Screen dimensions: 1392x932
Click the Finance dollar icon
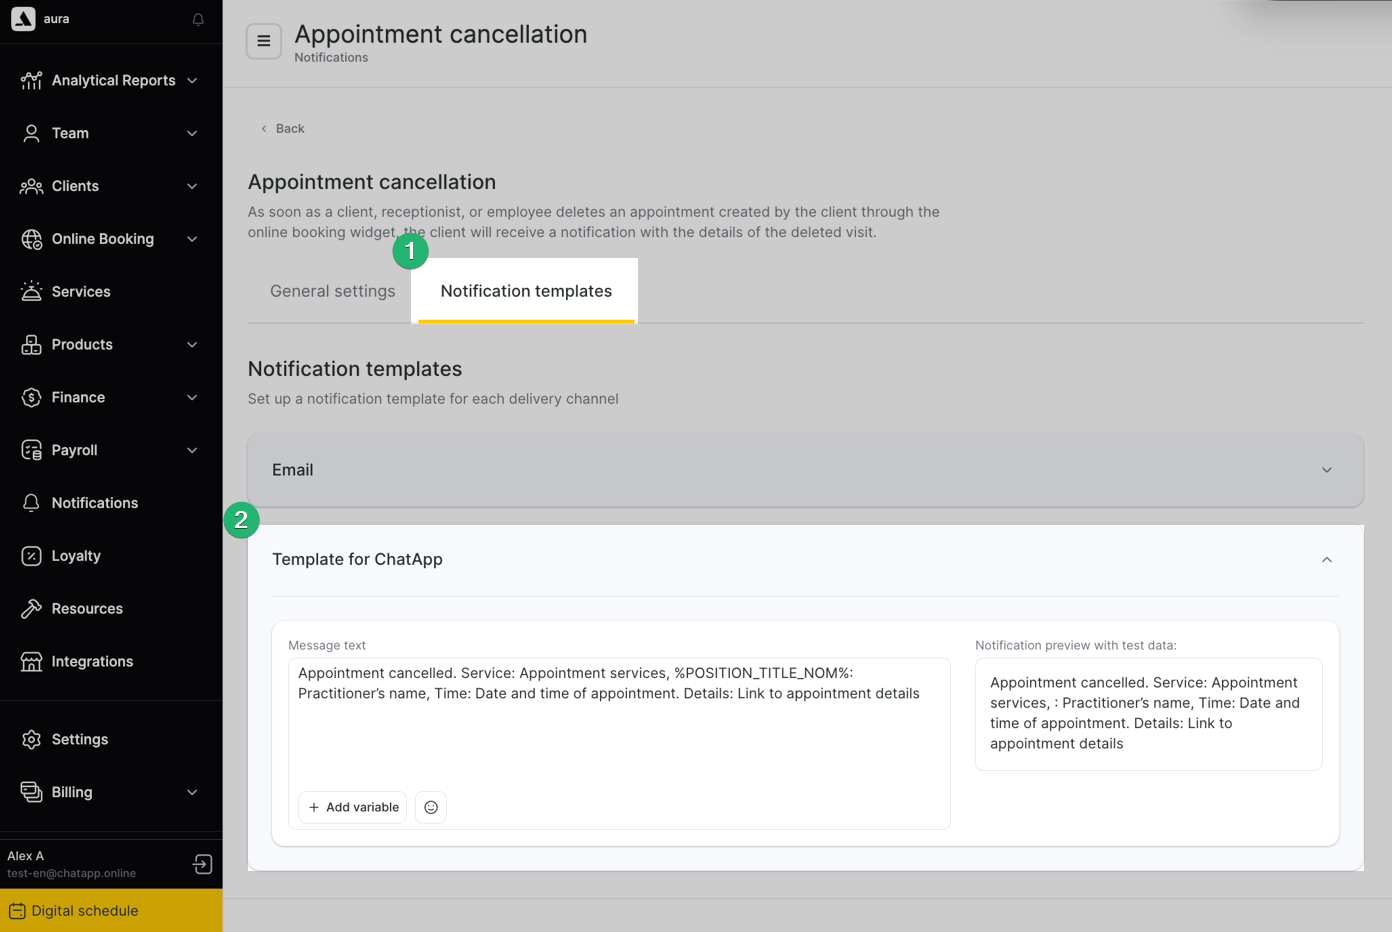32,397
